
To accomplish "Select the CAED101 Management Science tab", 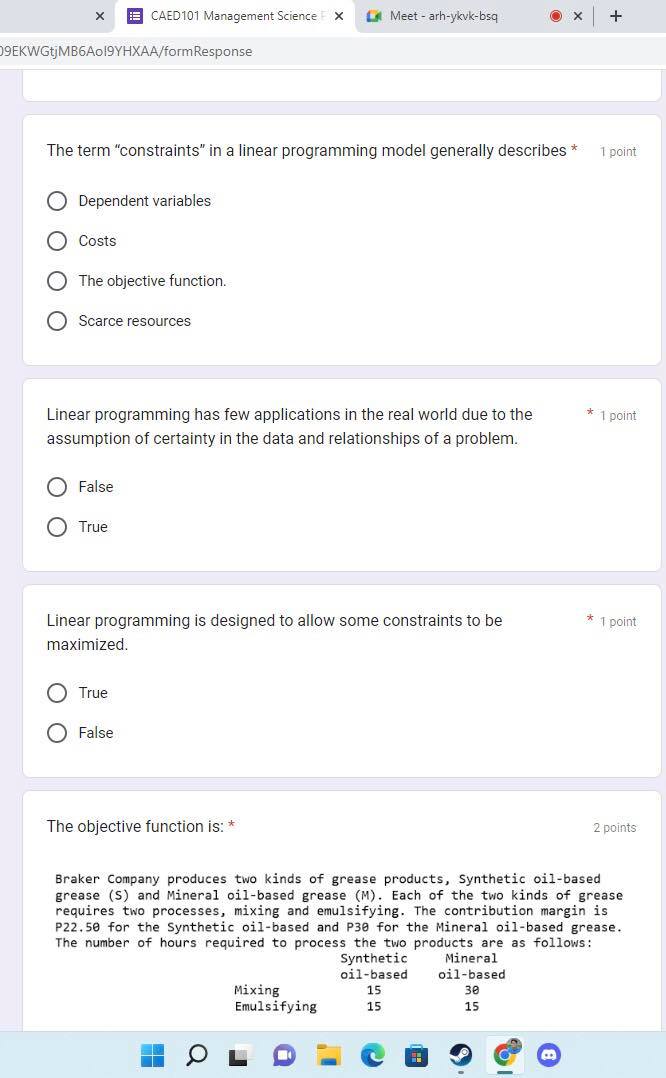I will point(228,16).
